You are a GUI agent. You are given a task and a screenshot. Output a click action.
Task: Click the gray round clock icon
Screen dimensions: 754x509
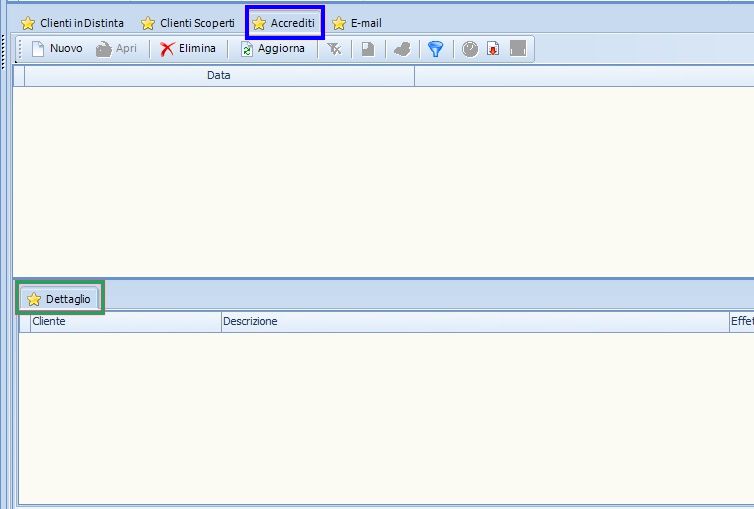(470, 48)
